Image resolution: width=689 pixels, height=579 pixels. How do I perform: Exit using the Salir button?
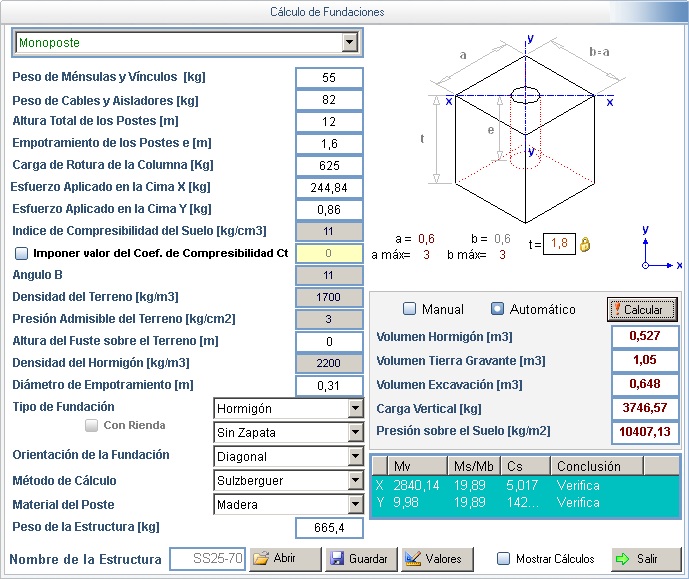click(646, 559)
